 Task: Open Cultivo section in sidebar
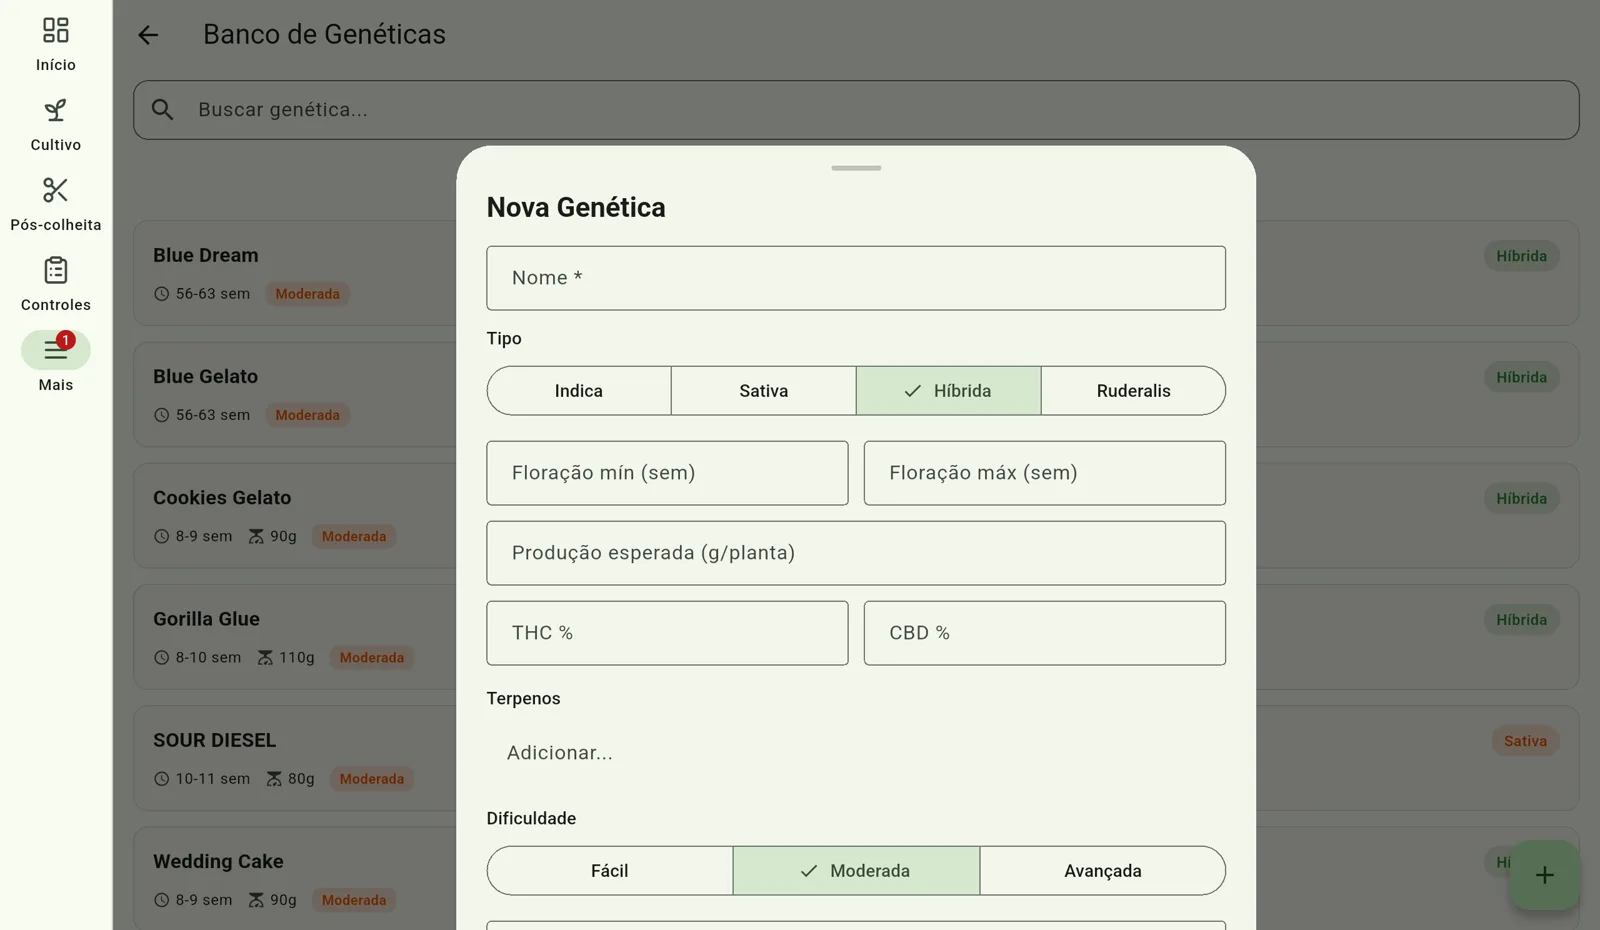56,124
